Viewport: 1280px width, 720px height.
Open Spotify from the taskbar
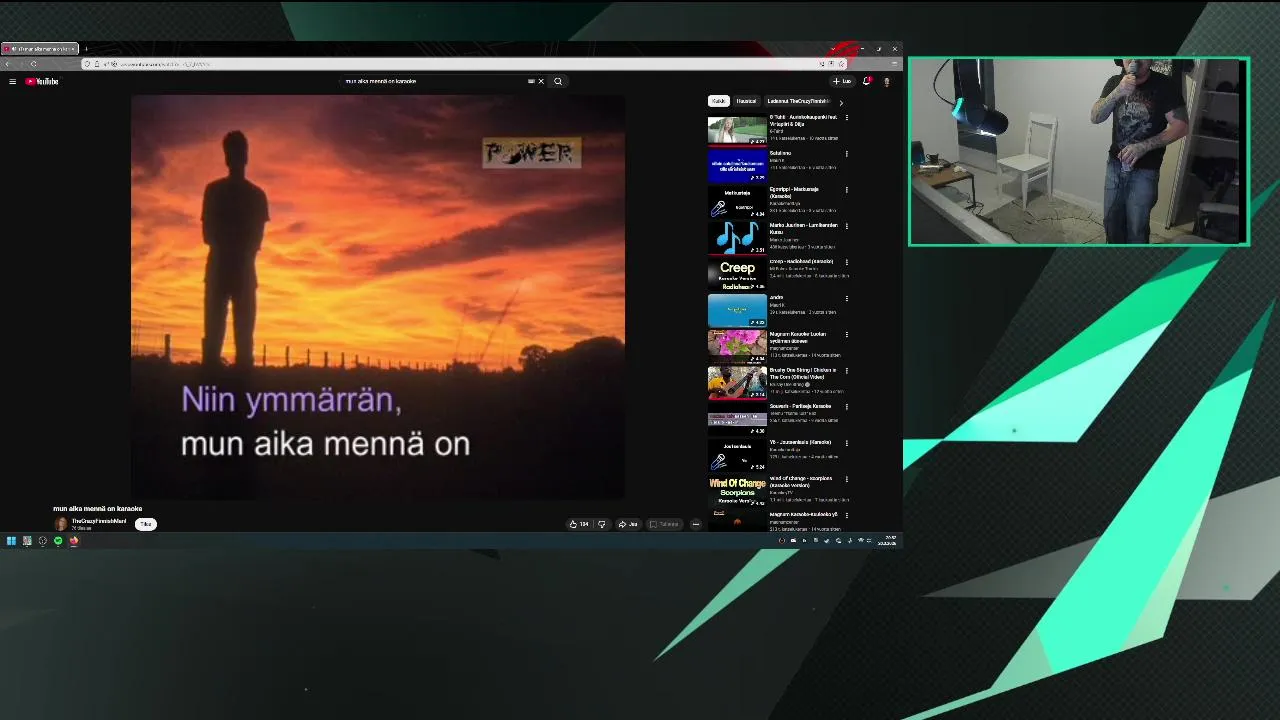pyautogui.click(x=58, y=541)
